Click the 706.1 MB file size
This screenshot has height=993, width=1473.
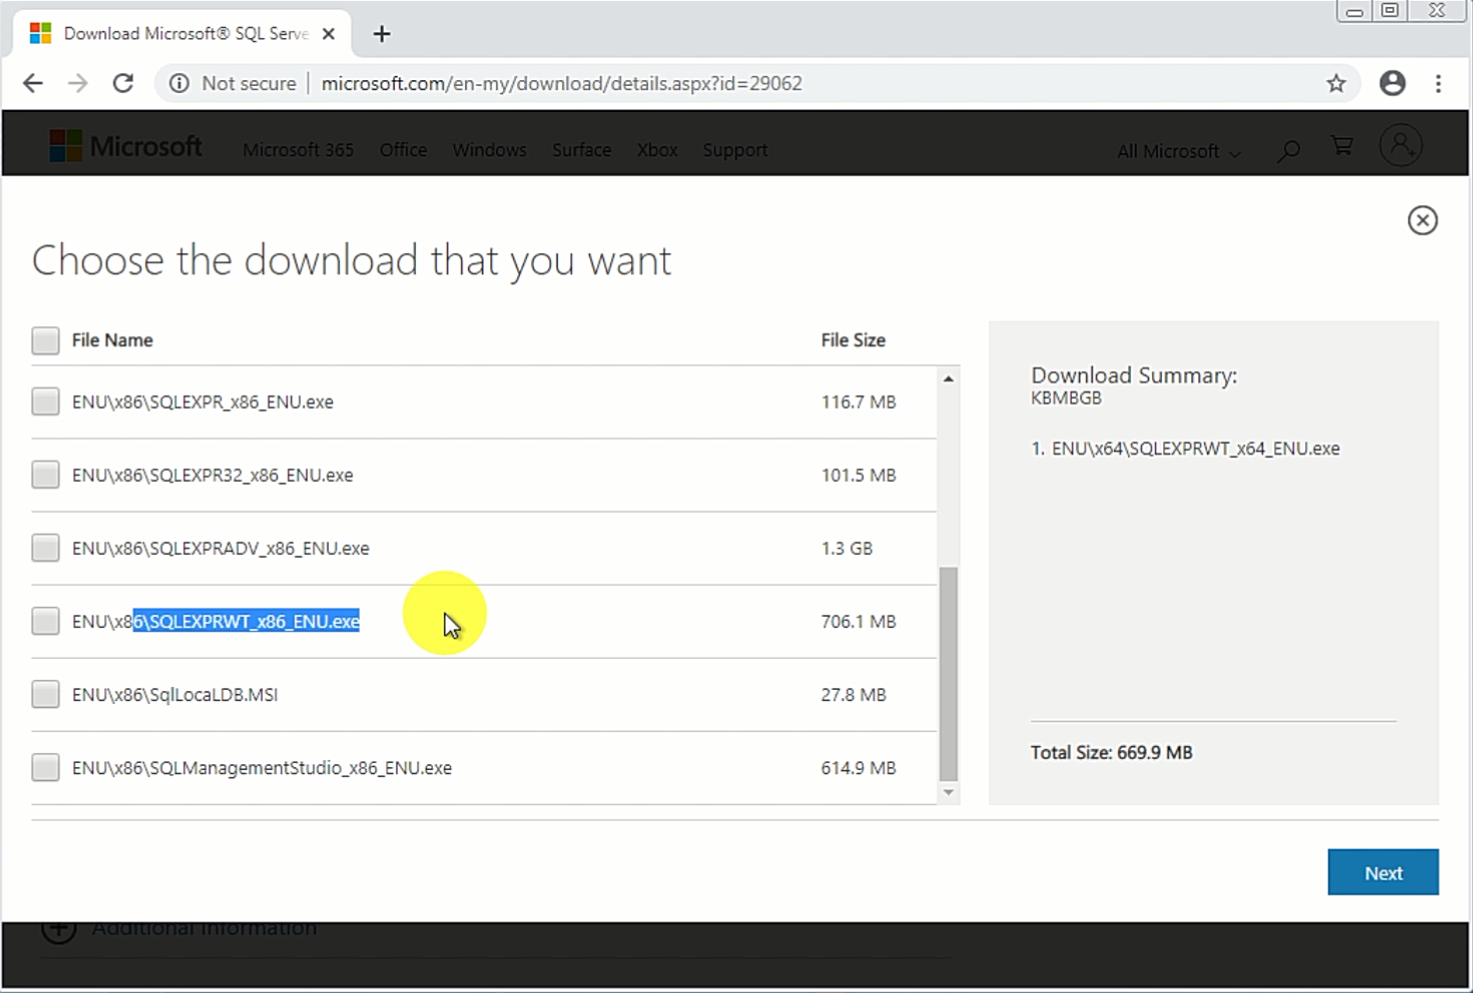pyautogui.click(x=858, y=621)
